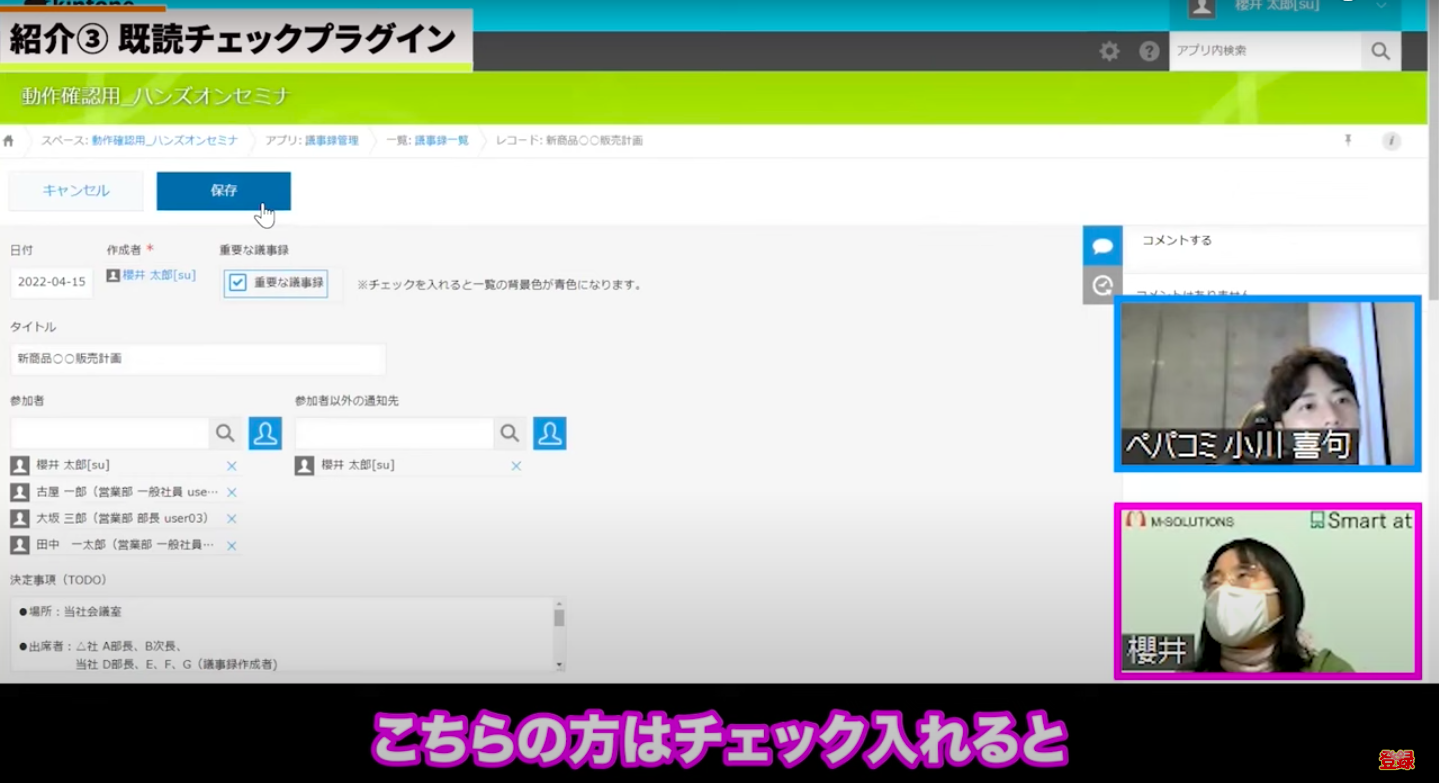Open user picker for 参加者以外の通知先

550,433
